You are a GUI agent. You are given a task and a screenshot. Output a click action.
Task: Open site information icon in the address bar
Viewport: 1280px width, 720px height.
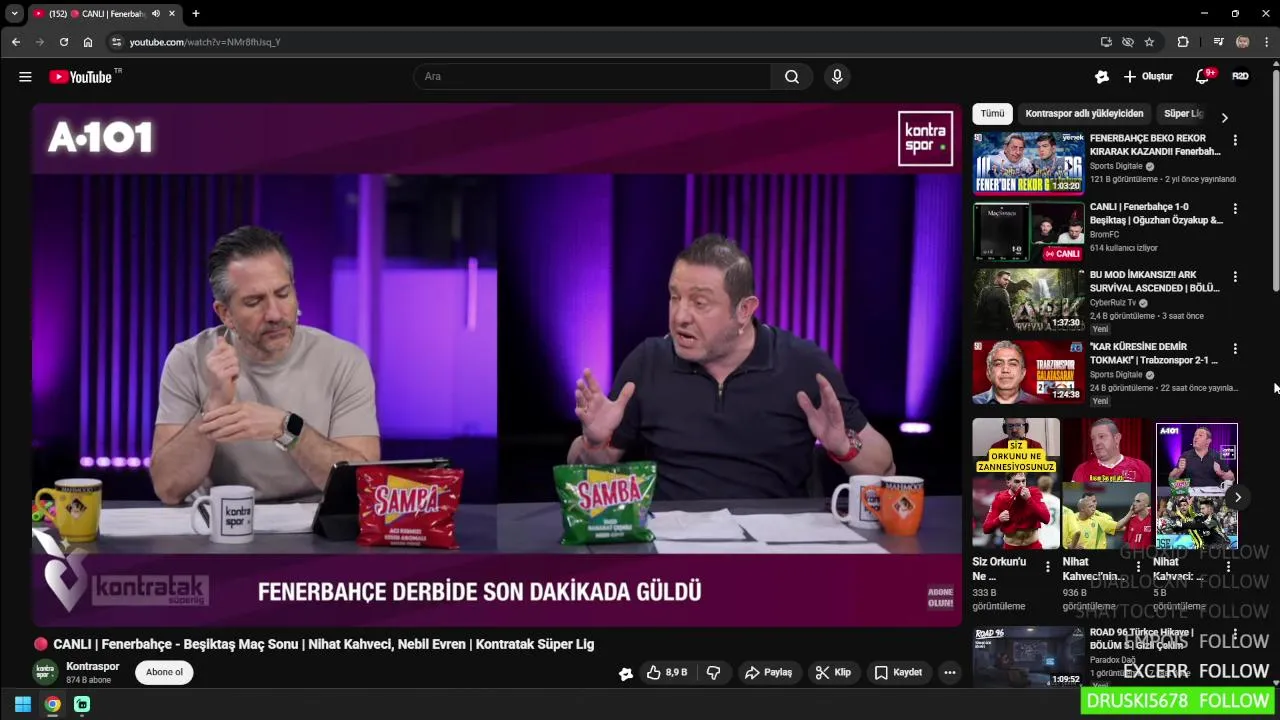(116, 42)
